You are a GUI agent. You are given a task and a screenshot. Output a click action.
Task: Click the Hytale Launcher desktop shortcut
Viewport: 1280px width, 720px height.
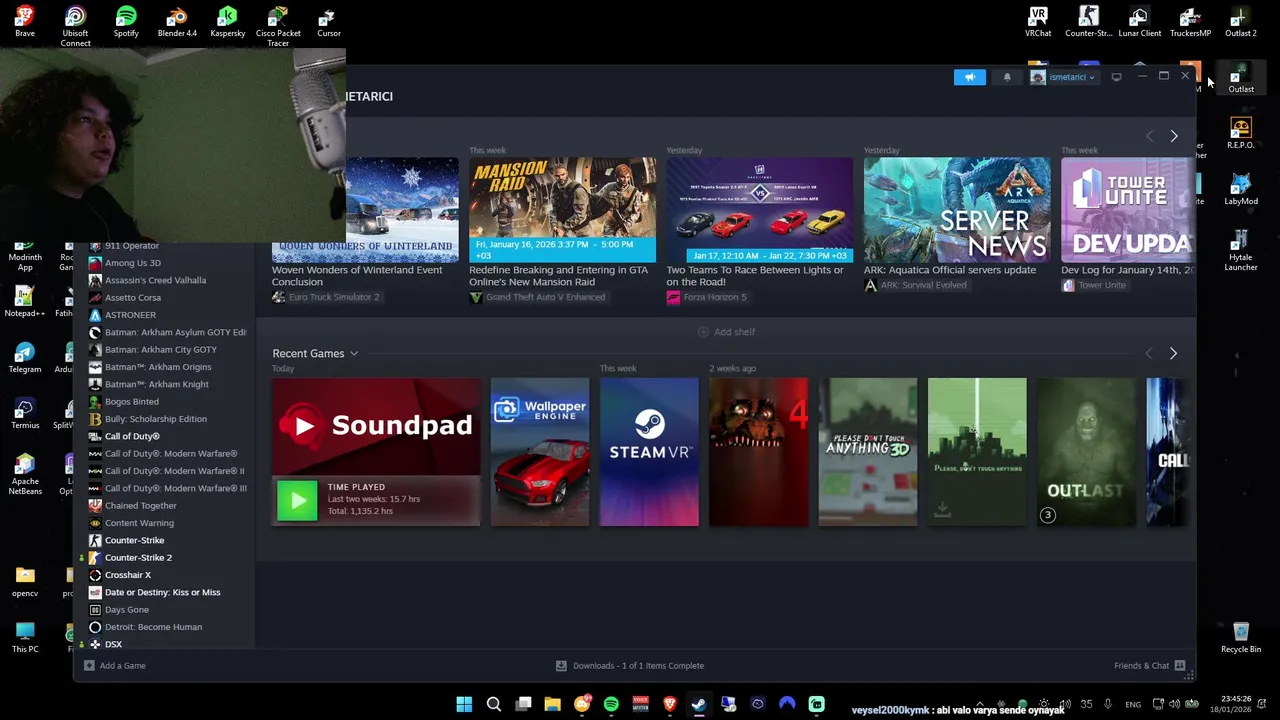pos(1240,250)
